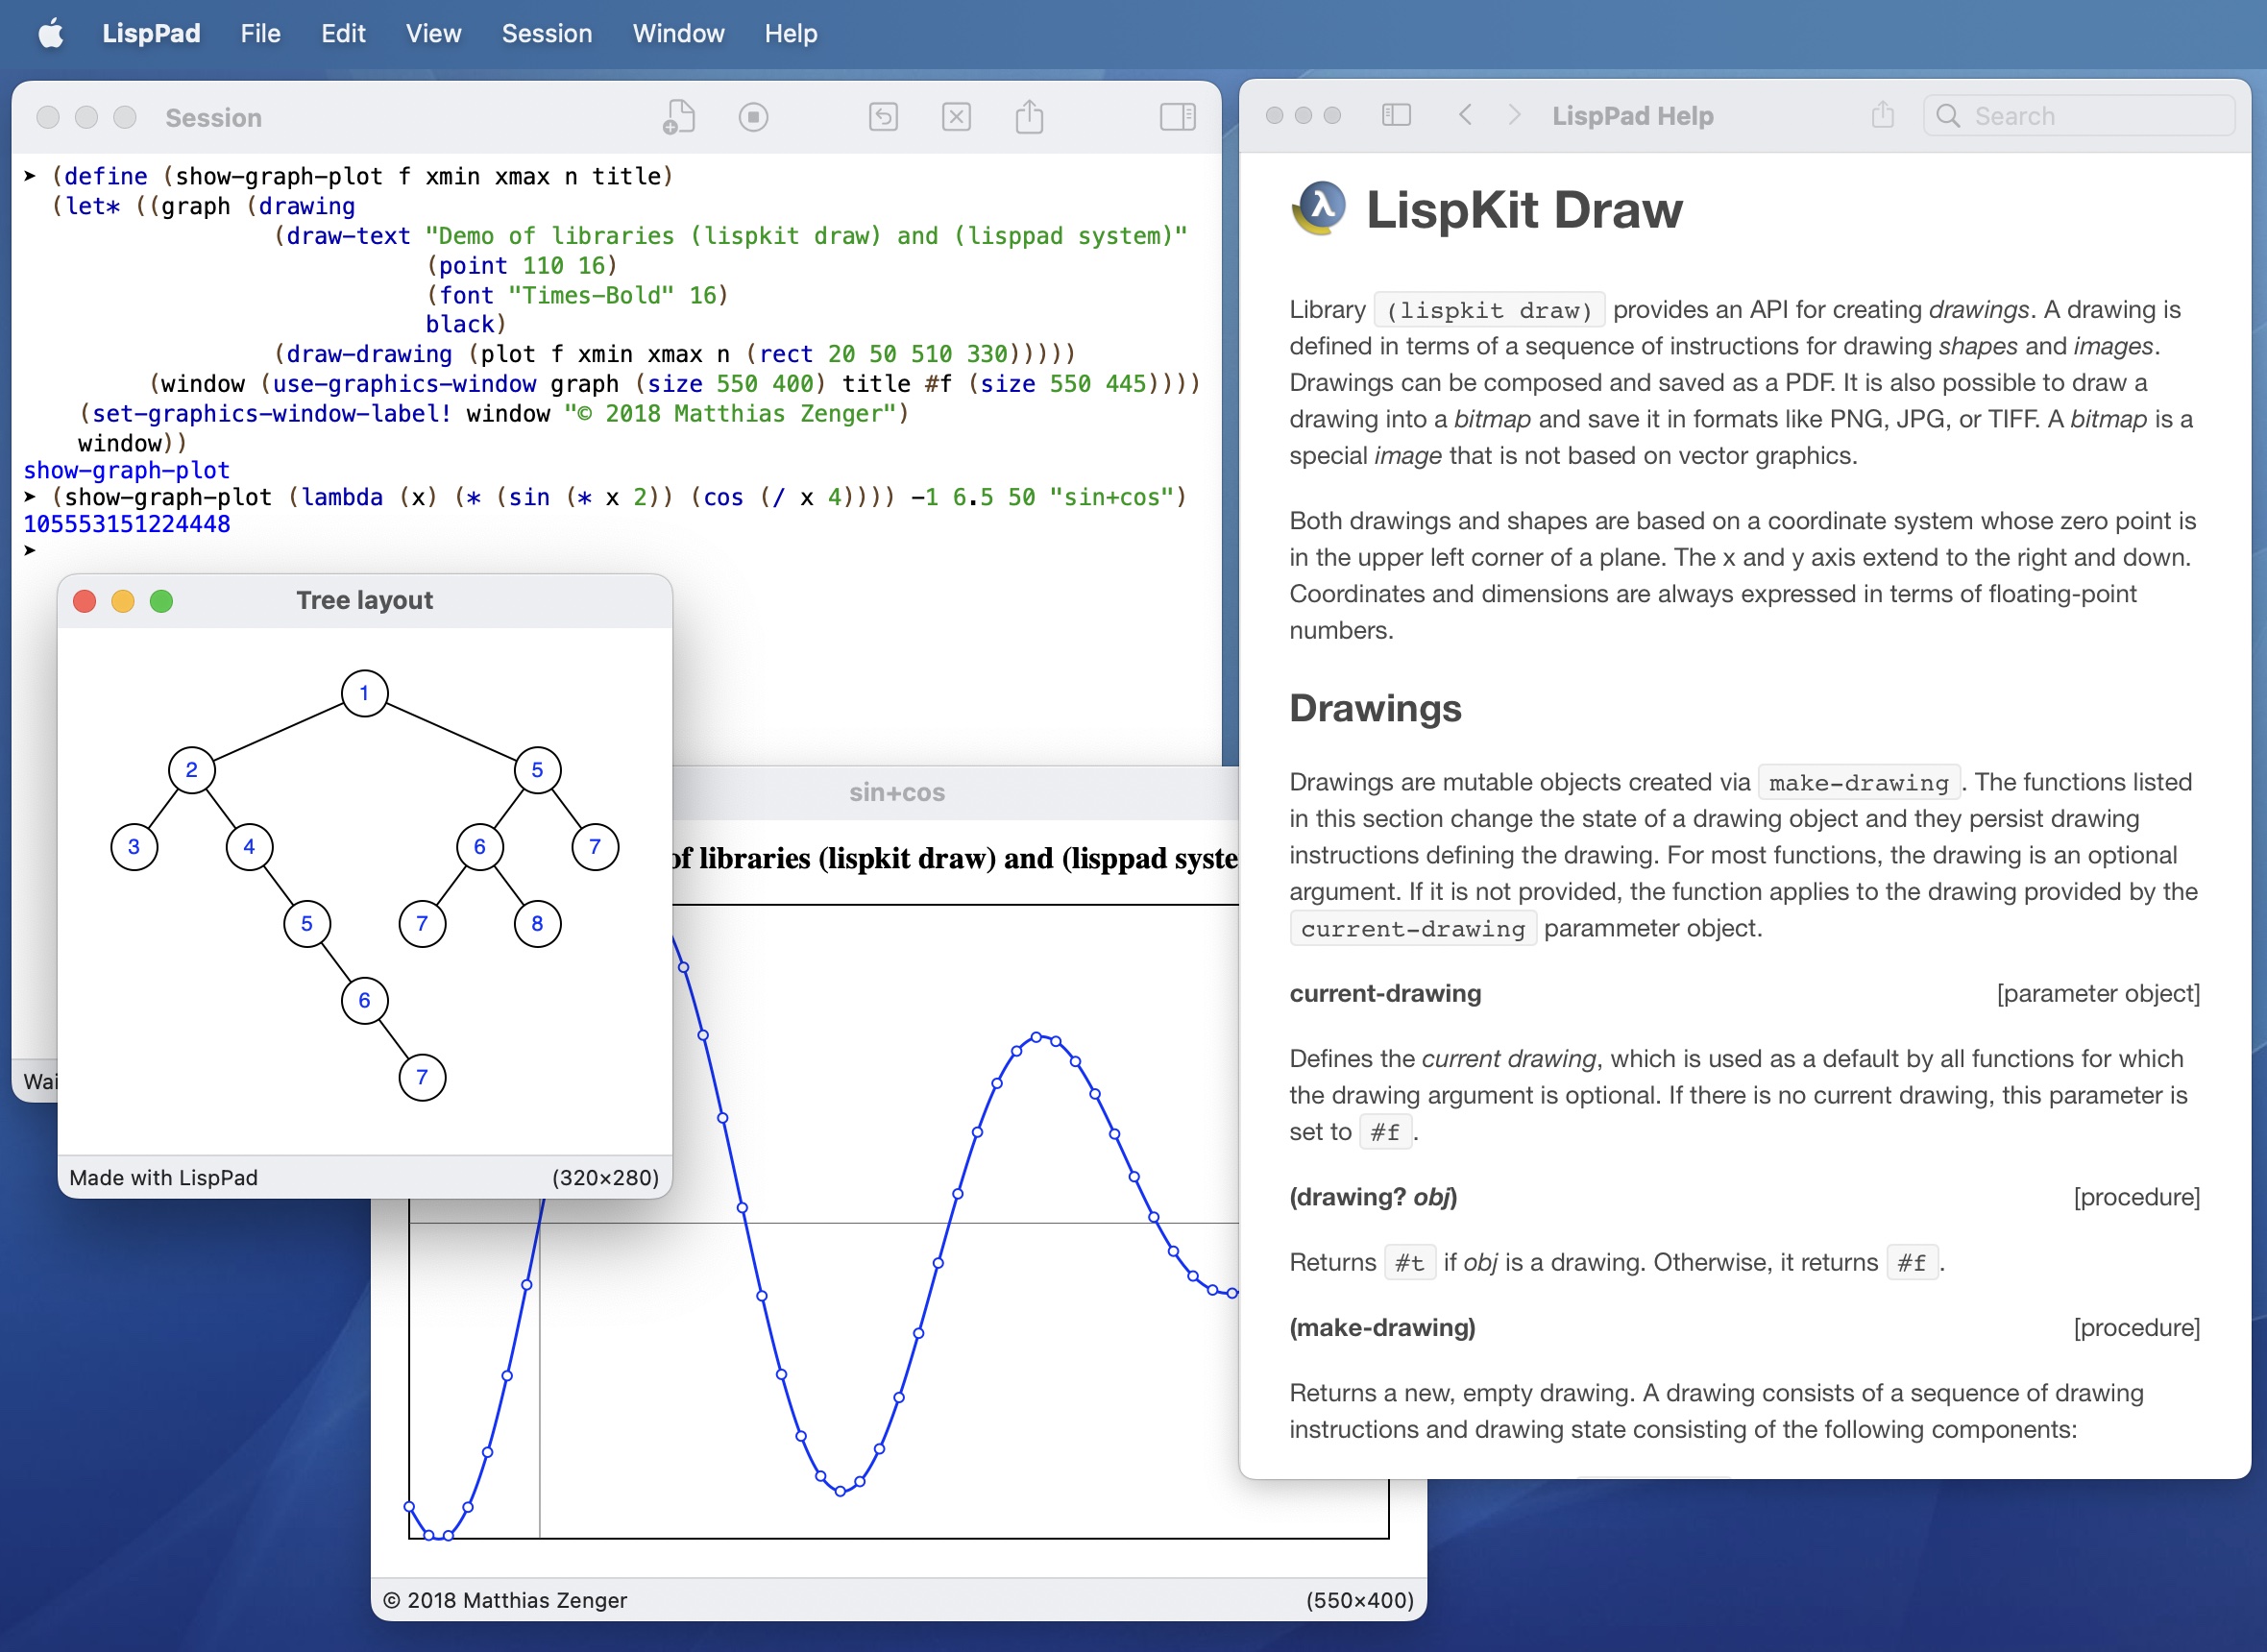Click root node 1 in tree drawing

(364, 693)
